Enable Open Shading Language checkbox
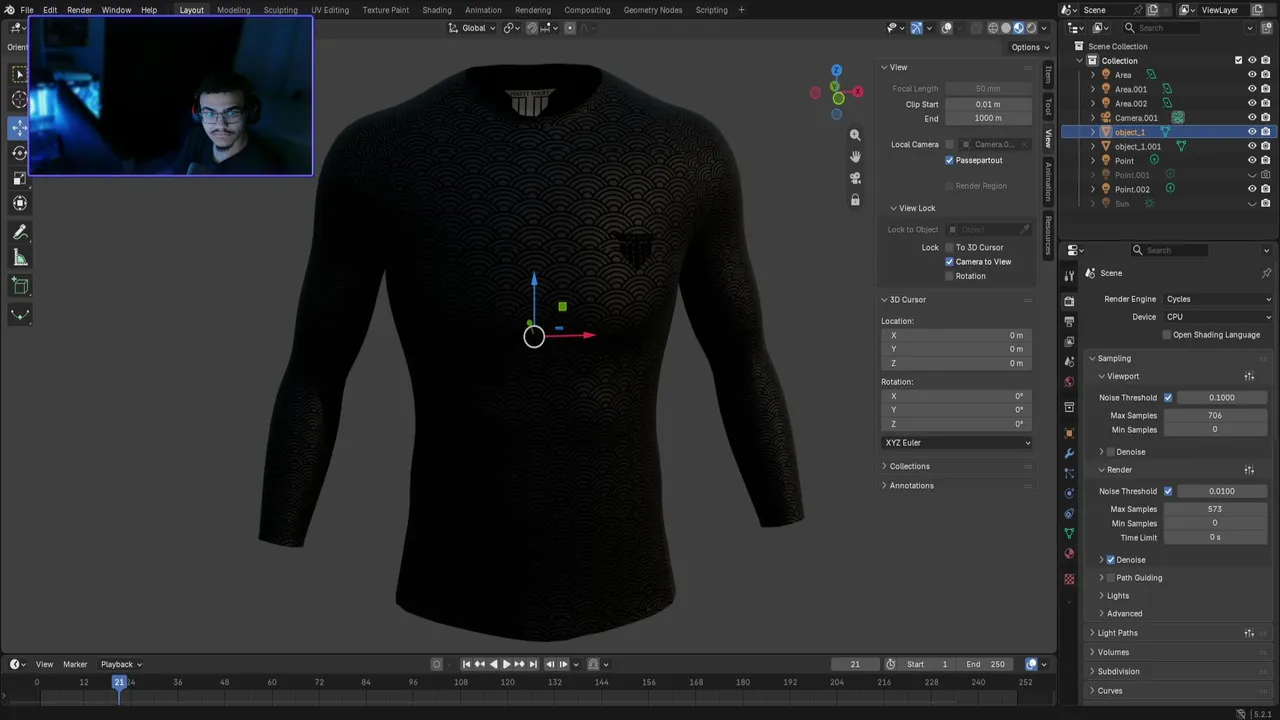 click(x=1167, y=335)
